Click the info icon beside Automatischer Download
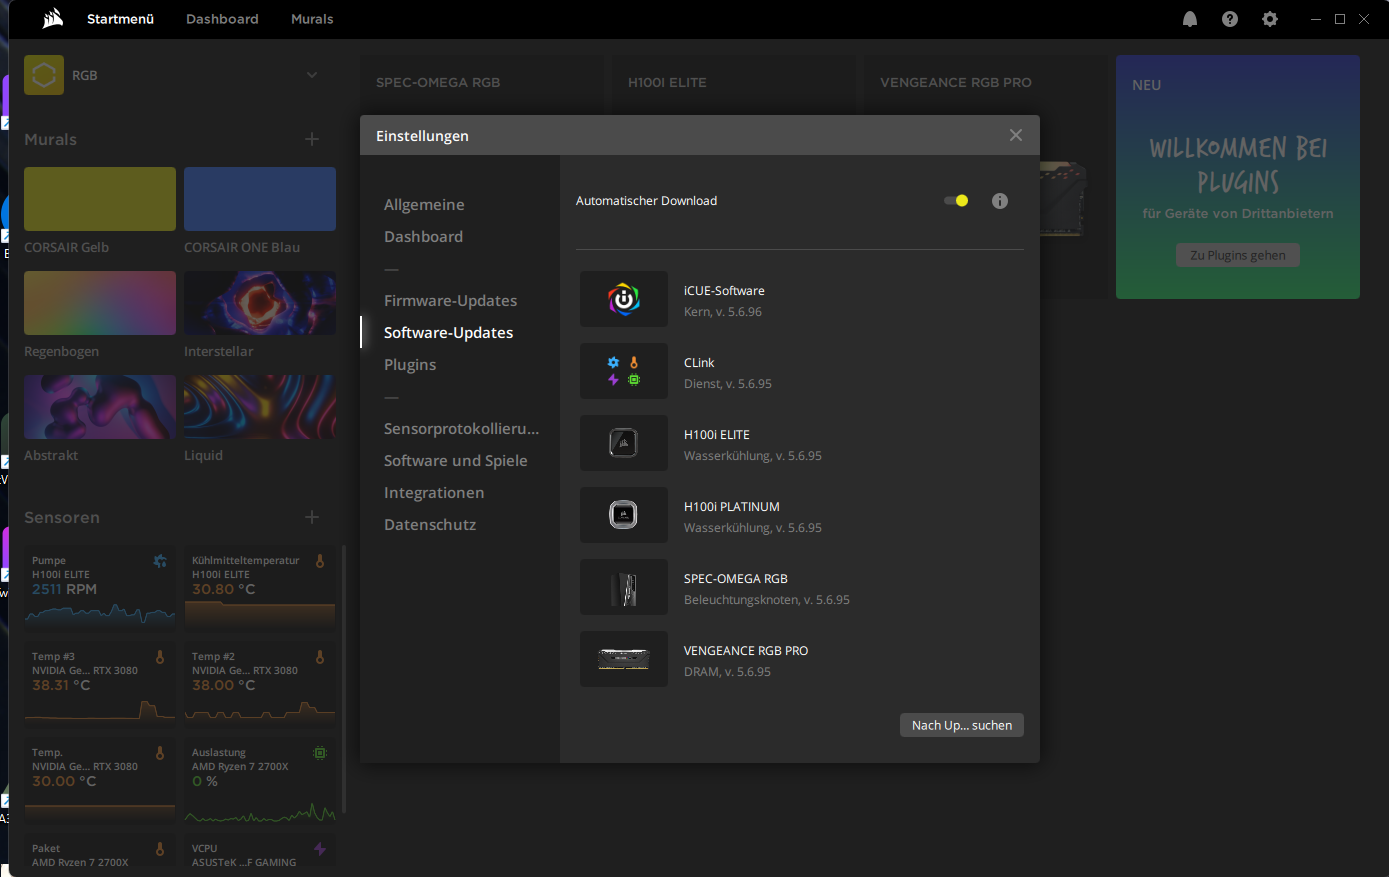Image resolution: width=1389 pixels, height=877 pixels. pos(1000,201)
